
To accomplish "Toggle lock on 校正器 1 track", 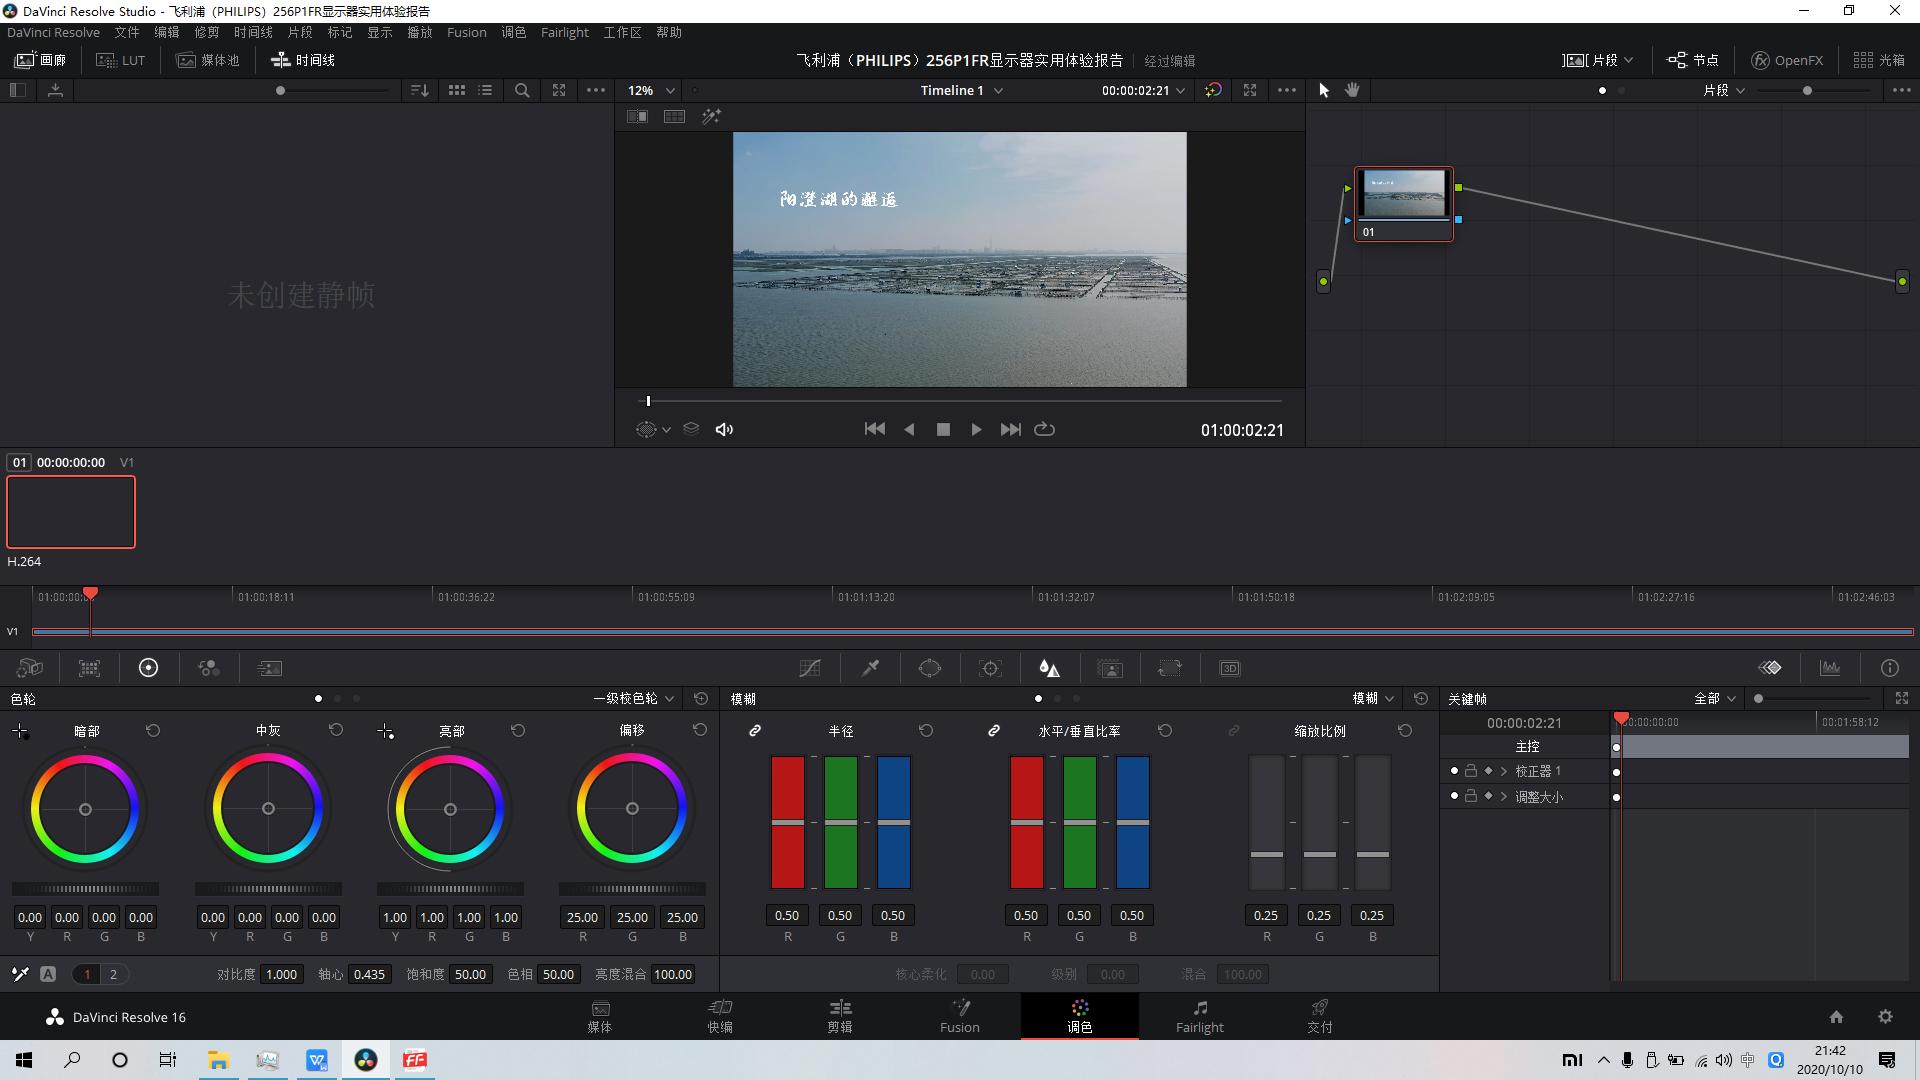I will (1471, 771).
